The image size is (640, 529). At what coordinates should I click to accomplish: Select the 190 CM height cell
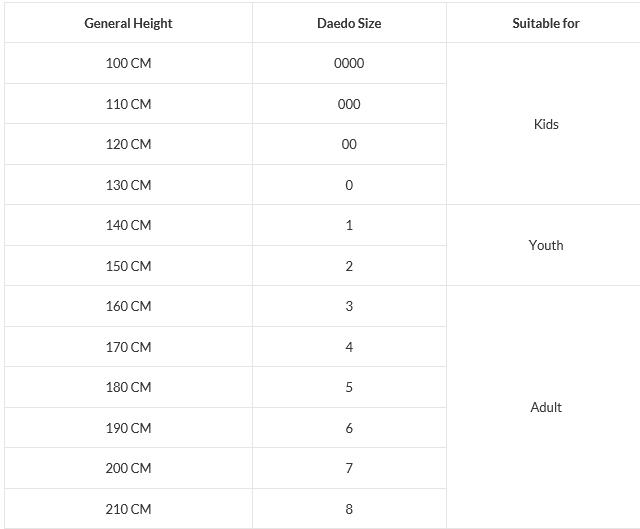coord(129,428)
